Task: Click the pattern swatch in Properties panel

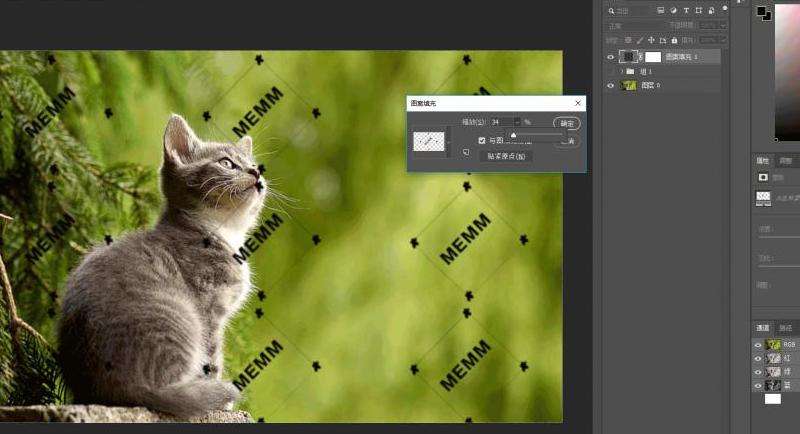Action: (x=763, y=198)
